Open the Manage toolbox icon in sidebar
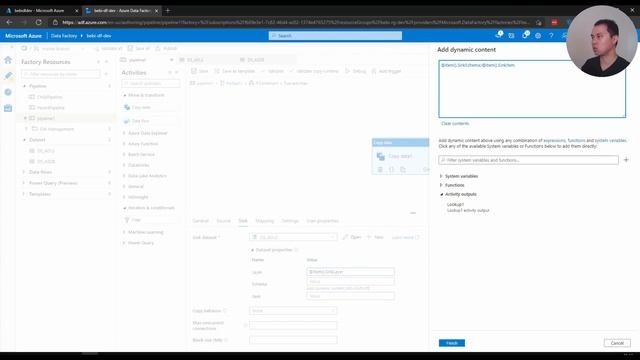The height and width of the screenshot is (360, 640). pos(8,108)
